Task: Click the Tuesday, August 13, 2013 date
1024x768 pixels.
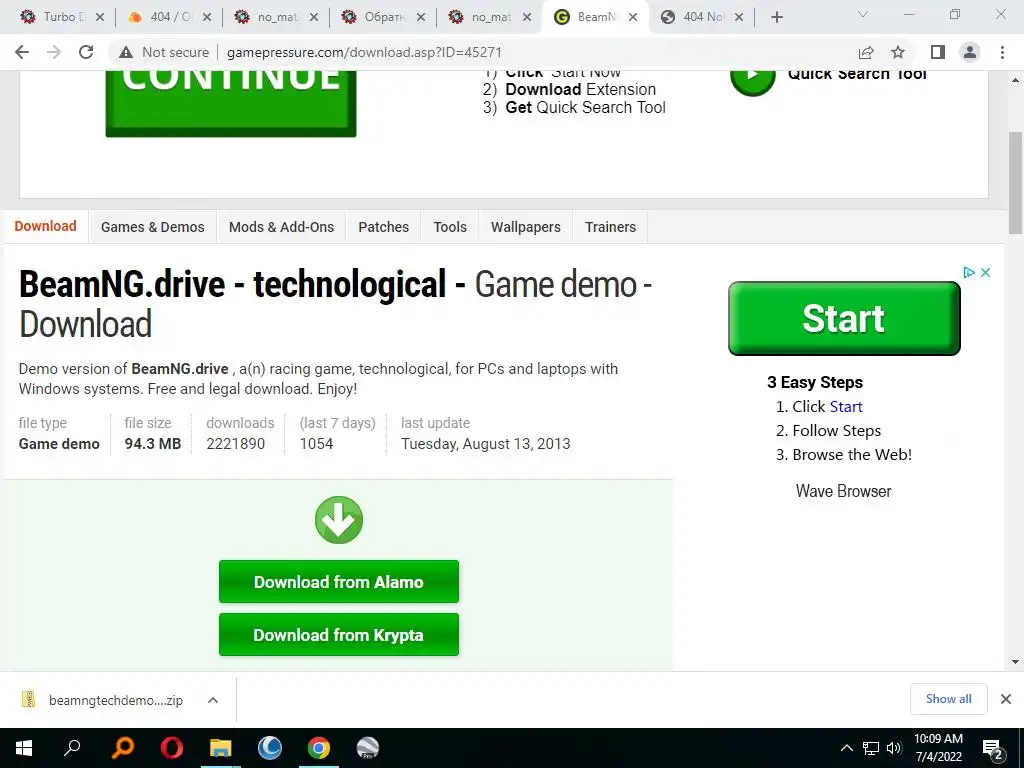Action: (x=486, y=443)
